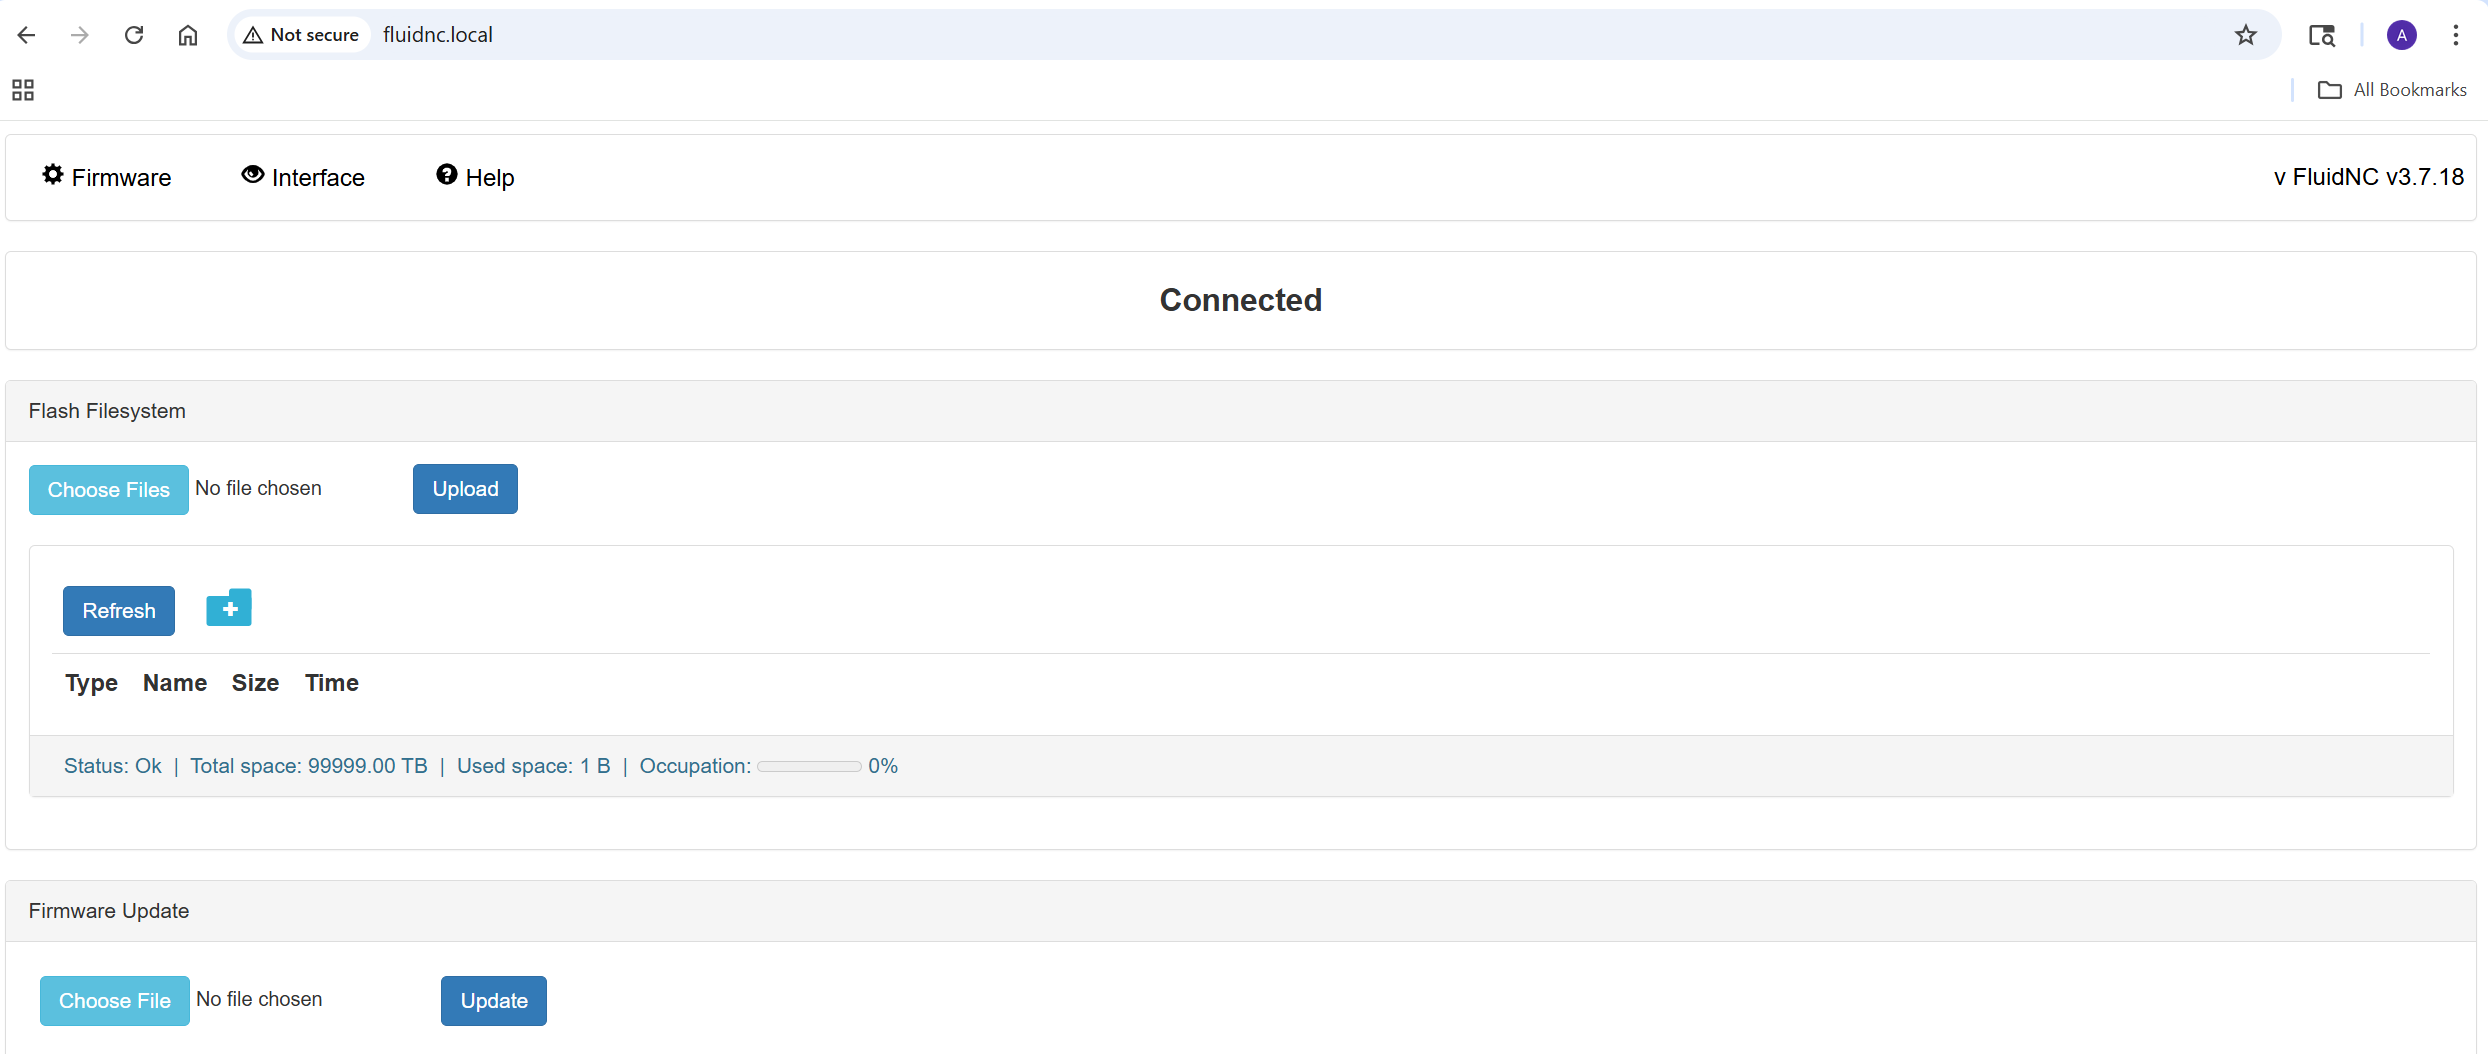Open the Chrome apps grid icon
The height and width of the screenshot is (1054, 2488).
click(x=23, y=90)
